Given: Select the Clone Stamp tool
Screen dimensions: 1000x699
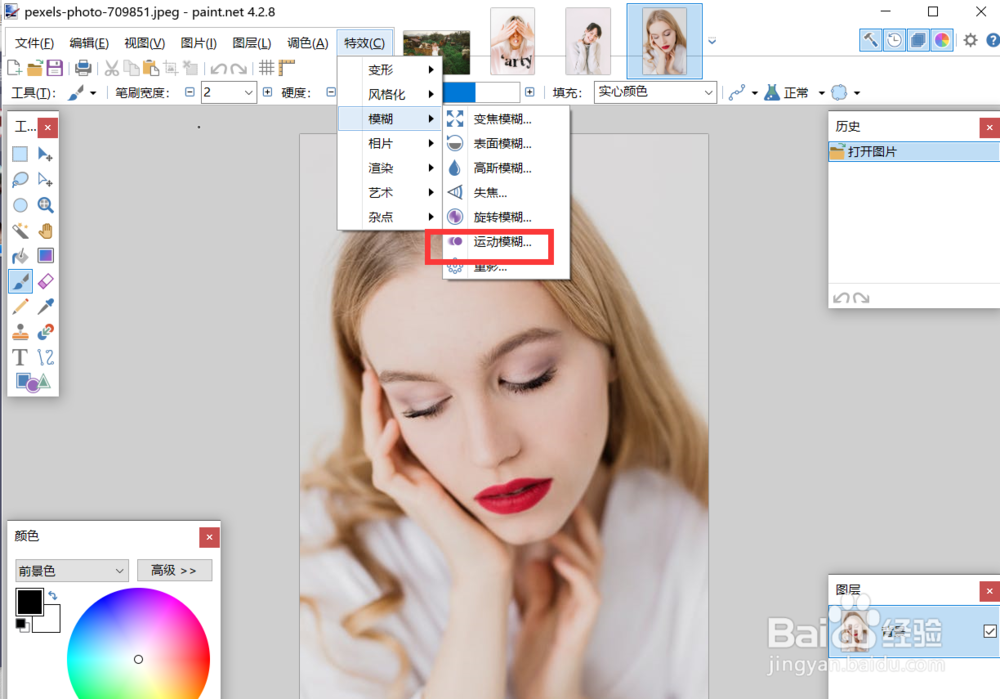Looking at the screenshot, I should [21, 331].
